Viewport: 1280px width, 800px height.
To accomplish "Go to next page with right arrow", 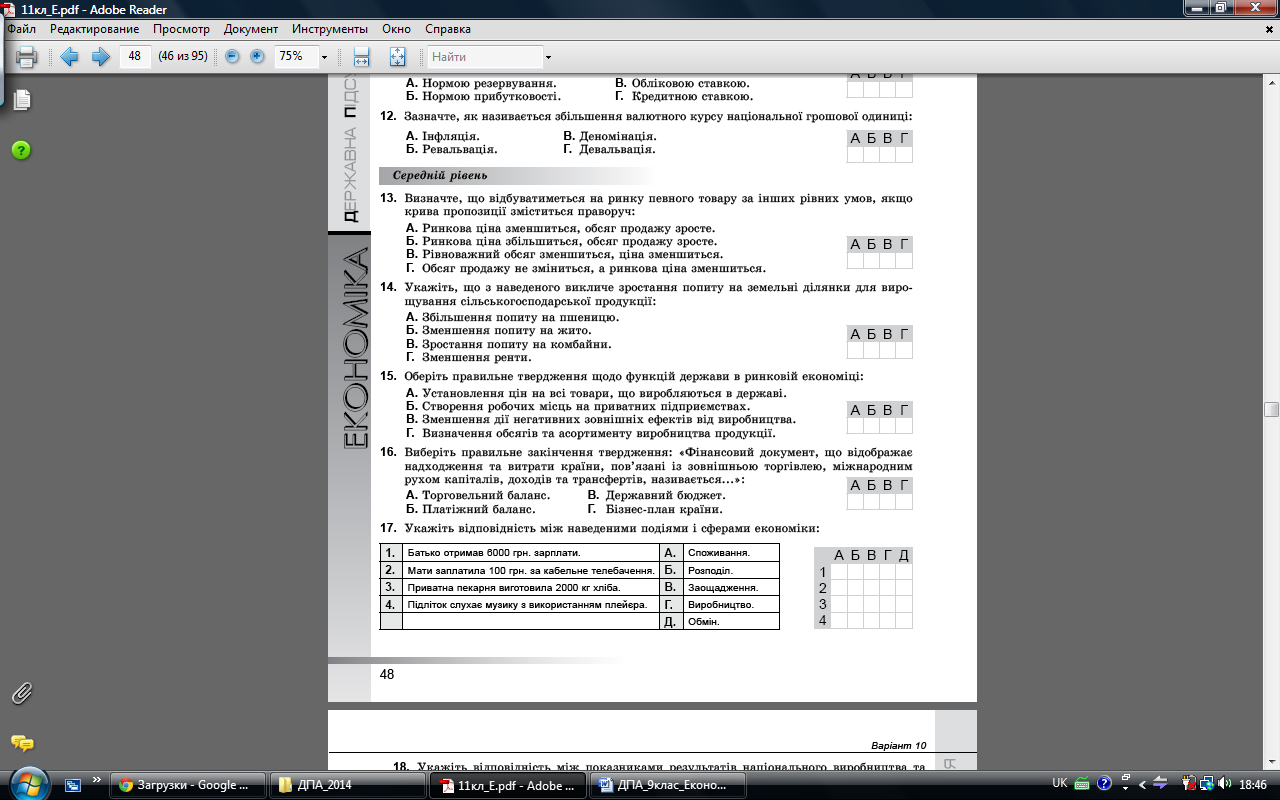I will click(100, 57).
